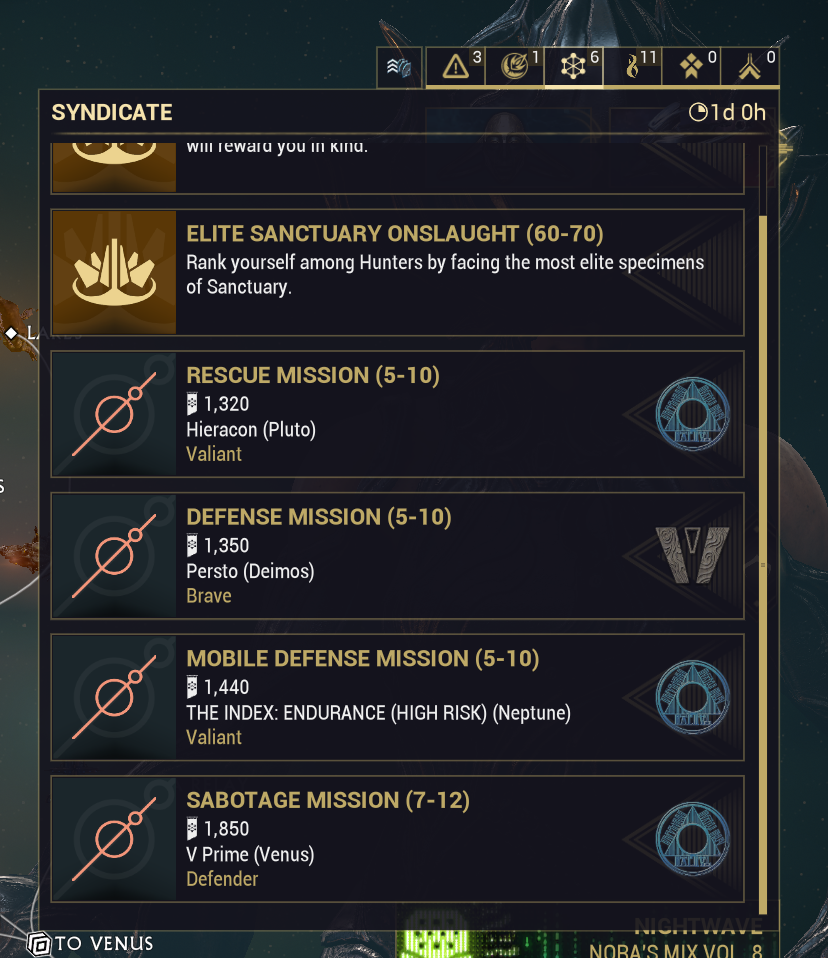The image size is (828, 958).
Task: Open the Invasions tab showing 1
Action: (515, 67)
